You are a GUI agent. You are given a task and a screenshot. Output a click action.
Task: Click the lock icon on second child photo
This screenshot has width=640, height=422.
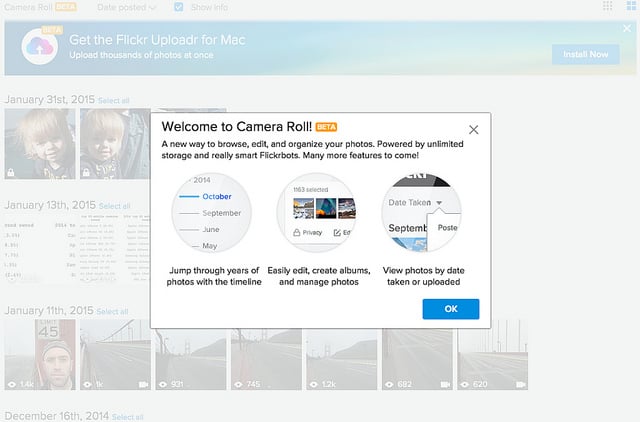pos(86,172)
